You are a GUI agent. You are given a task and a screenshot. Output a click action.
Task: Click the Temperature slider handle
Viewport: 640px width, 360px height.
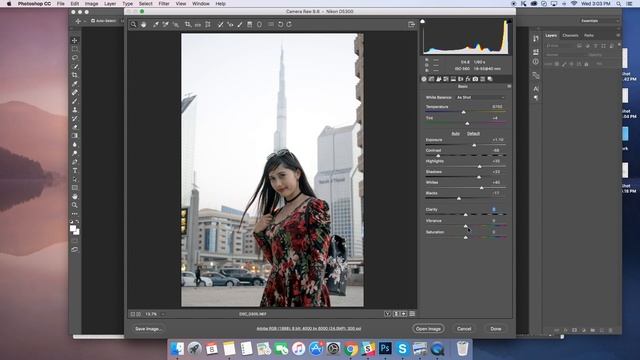coord(463,112)
